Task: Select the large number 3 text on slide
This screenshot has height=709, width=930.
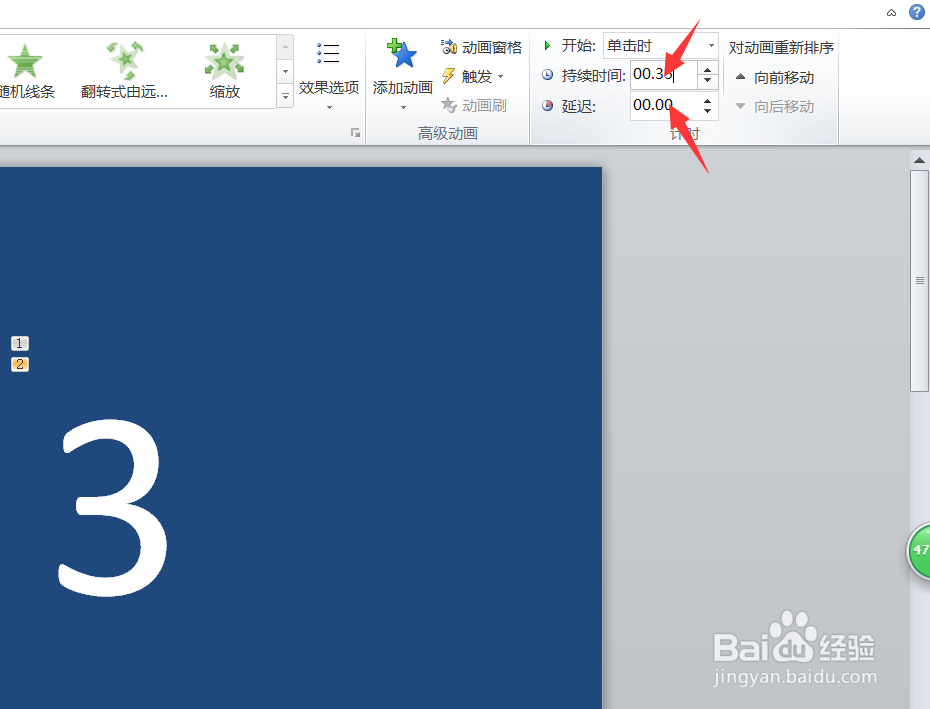Action: pos(113,508)
